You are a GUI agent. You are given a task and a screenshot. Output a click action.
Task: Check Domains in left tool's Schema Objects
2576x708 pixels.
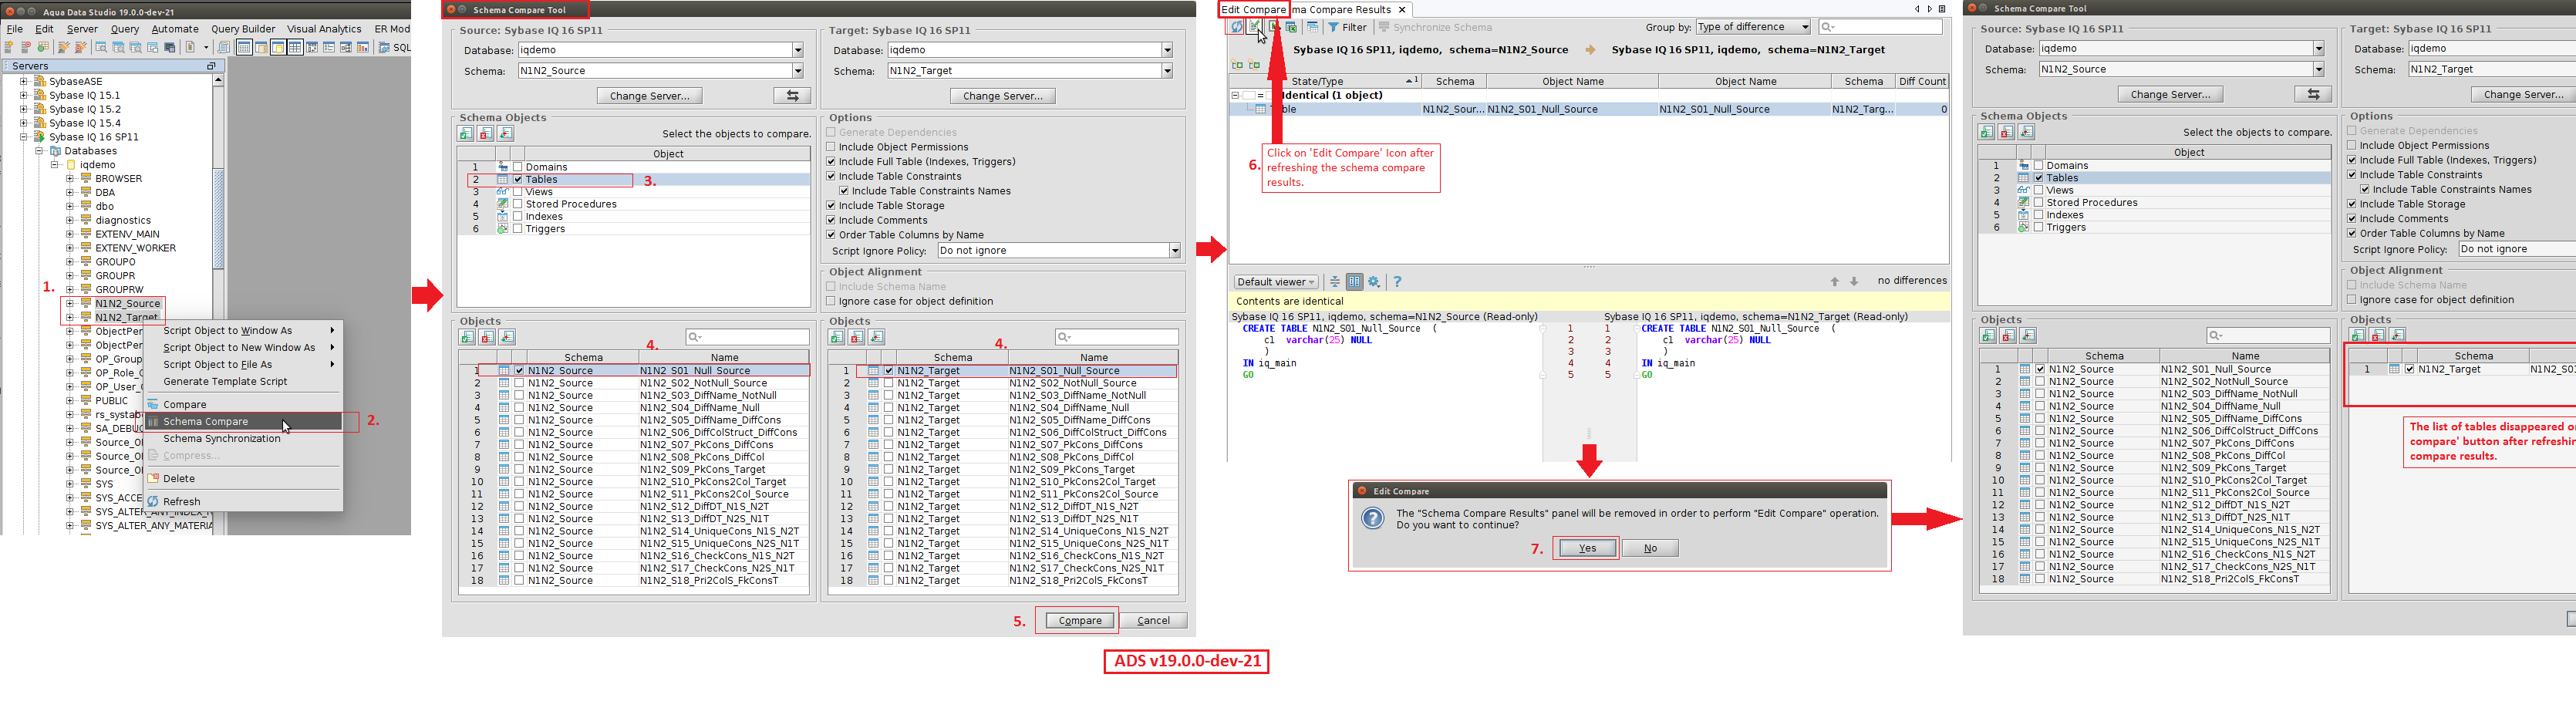click(x=518, y=167)
